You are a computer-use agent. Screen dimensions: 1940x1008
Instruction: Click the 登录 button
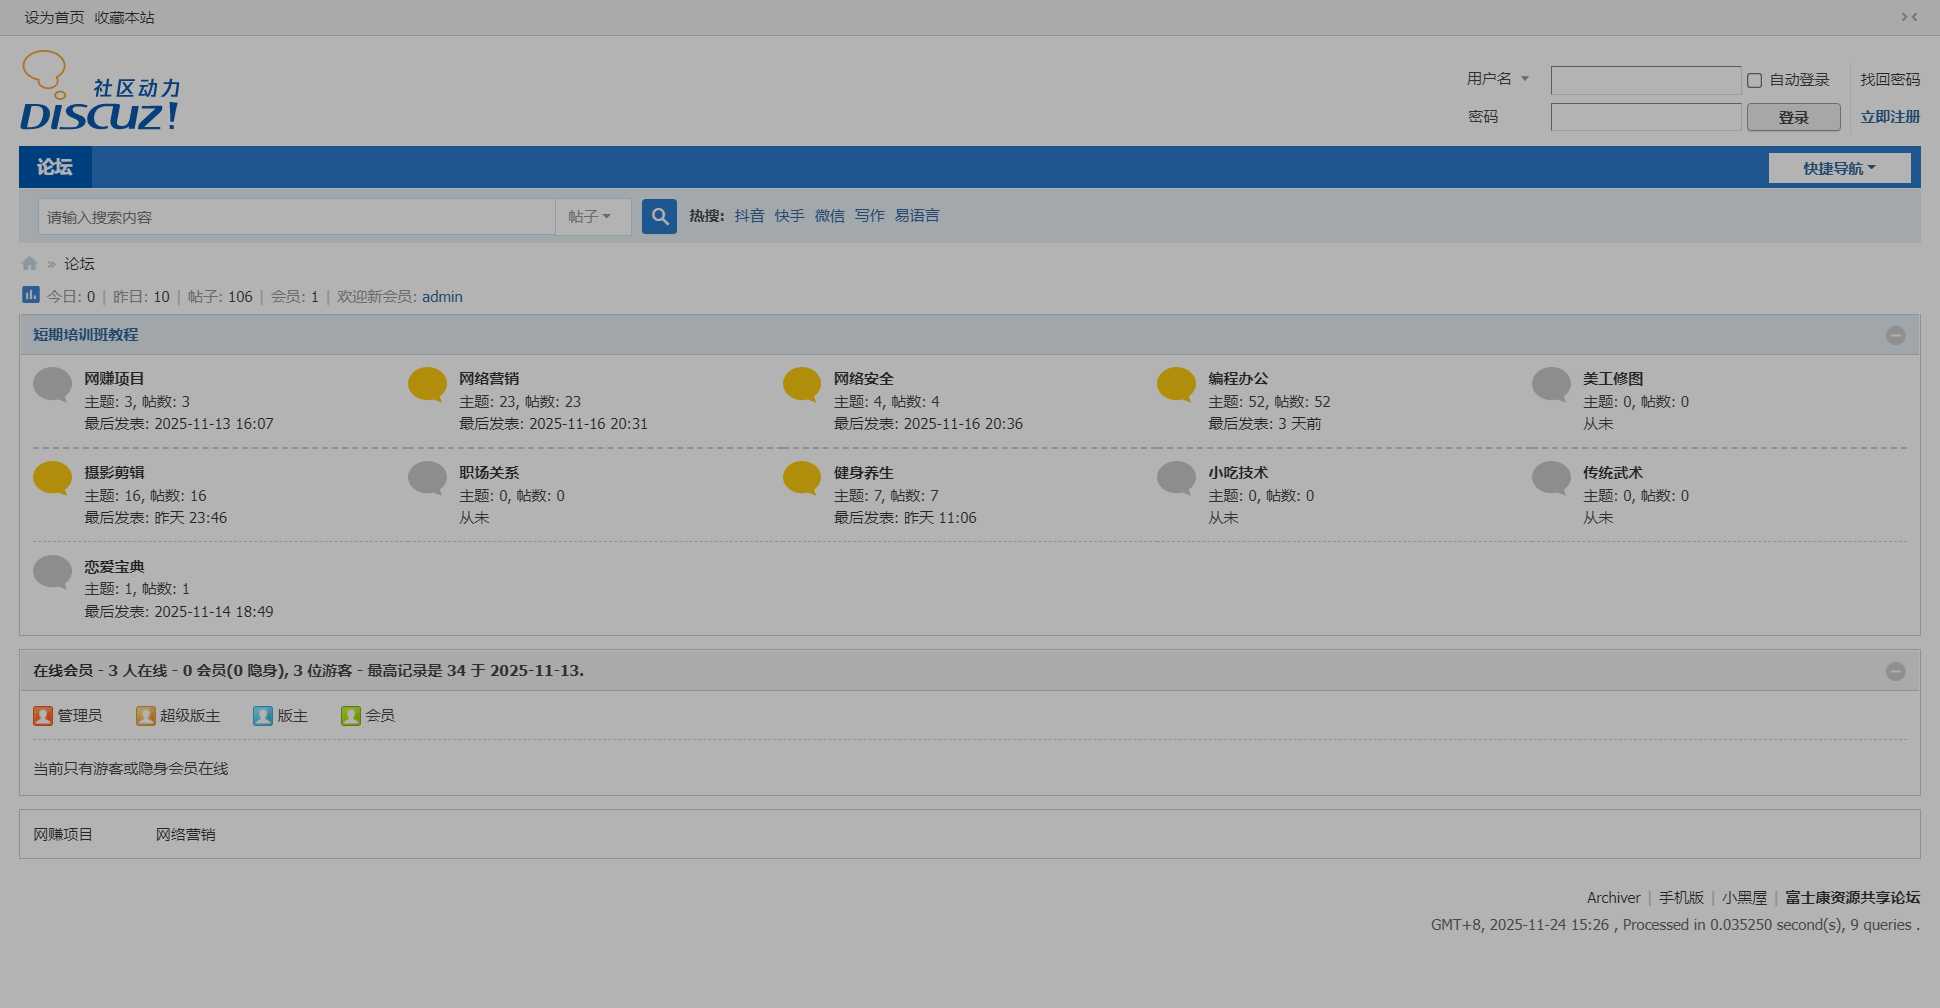click(1793, 117)
